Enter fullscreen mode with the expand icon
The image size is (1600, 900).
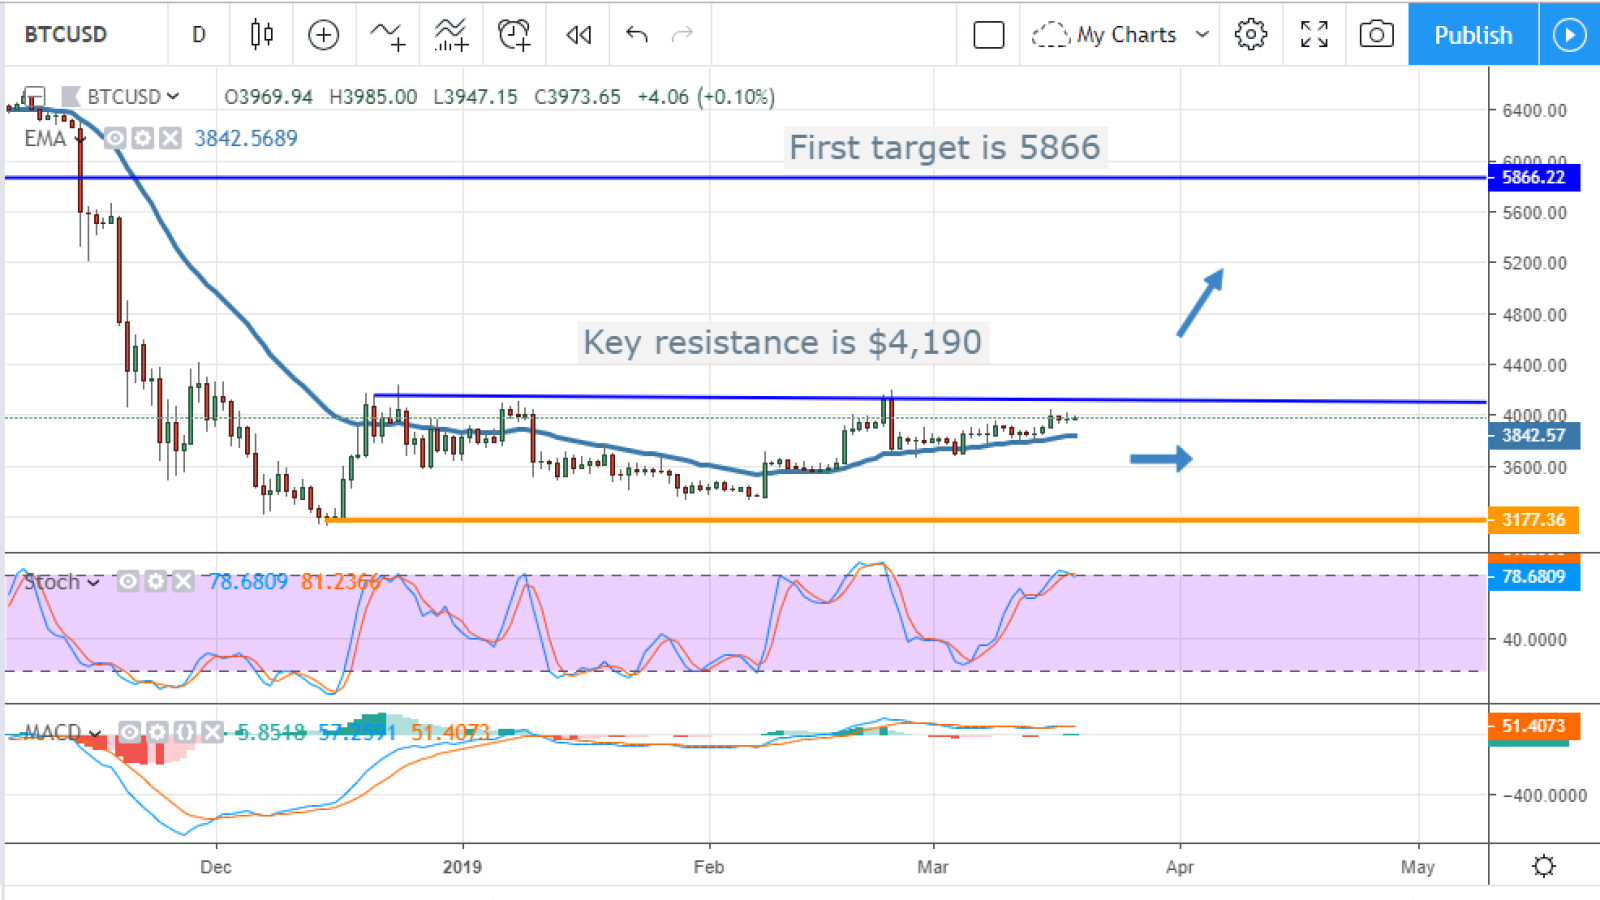[1314, 35]
